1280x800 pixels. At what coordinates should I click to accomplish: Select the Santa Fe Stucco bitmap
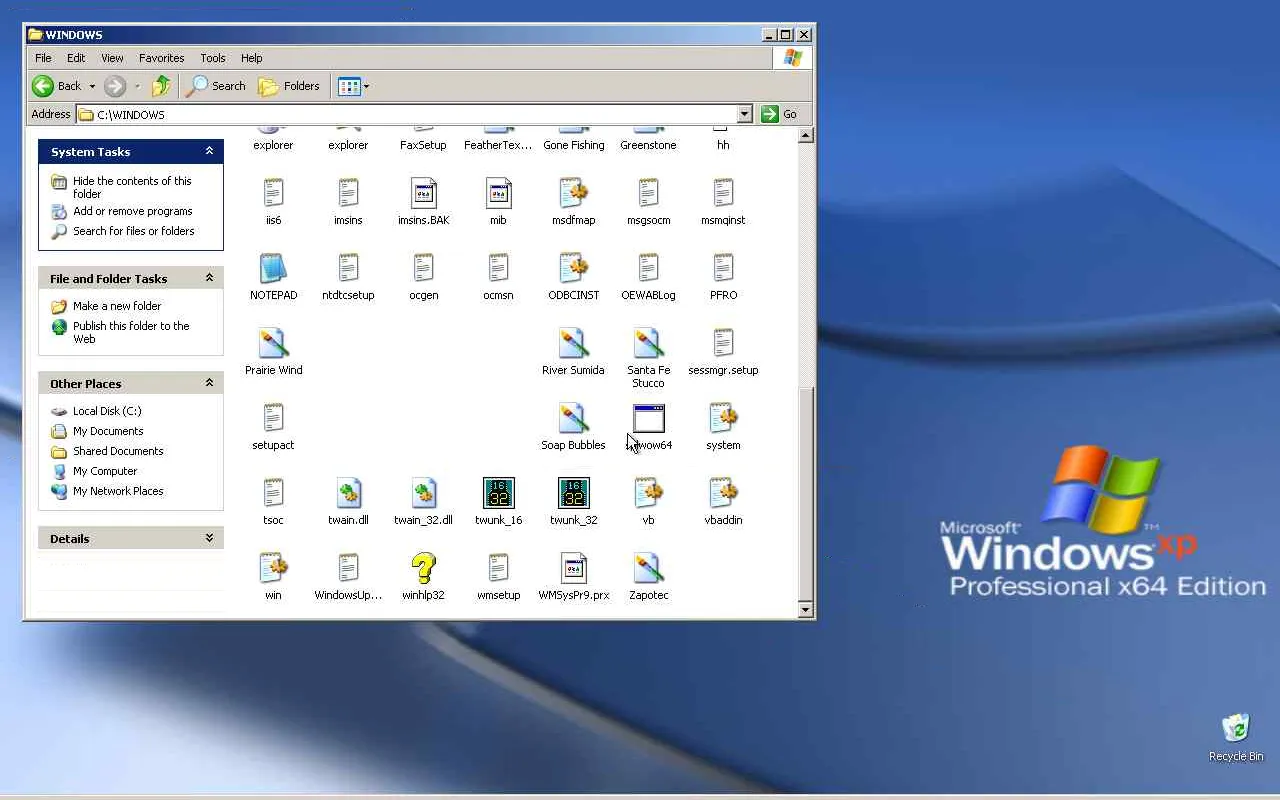click(x=648, y=343)
